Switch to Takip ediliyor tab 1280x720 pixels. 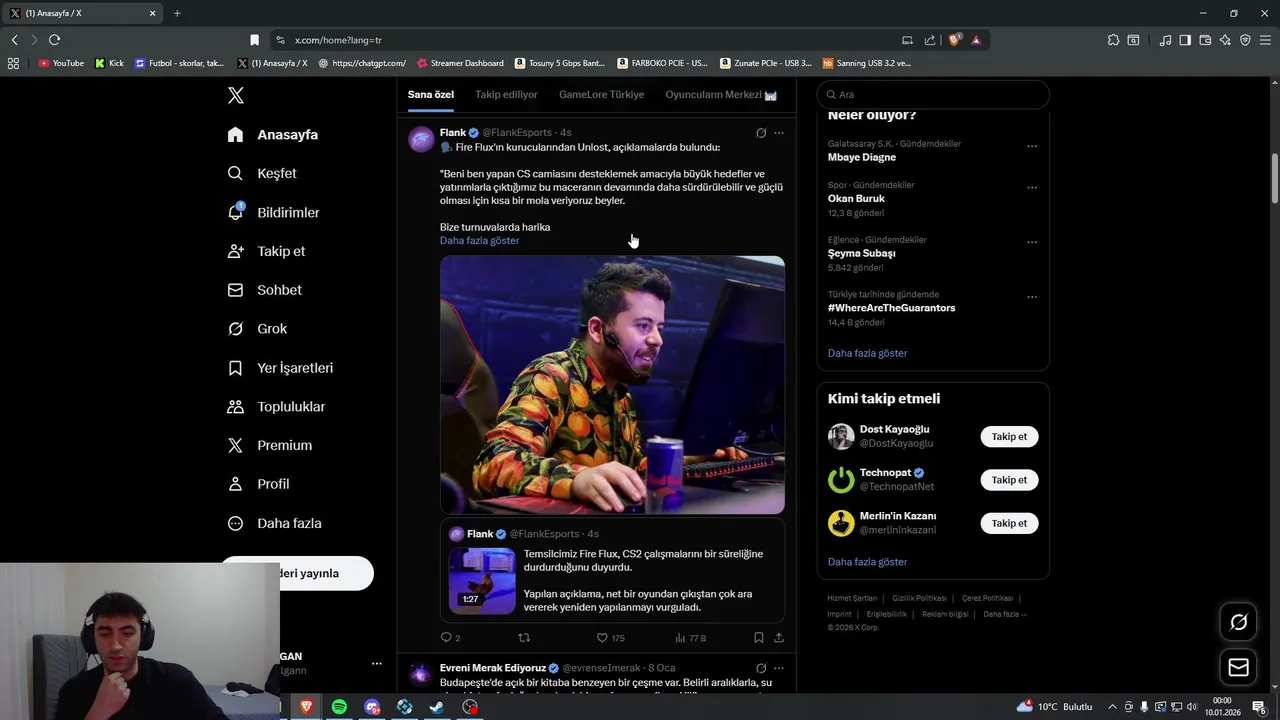506,95
